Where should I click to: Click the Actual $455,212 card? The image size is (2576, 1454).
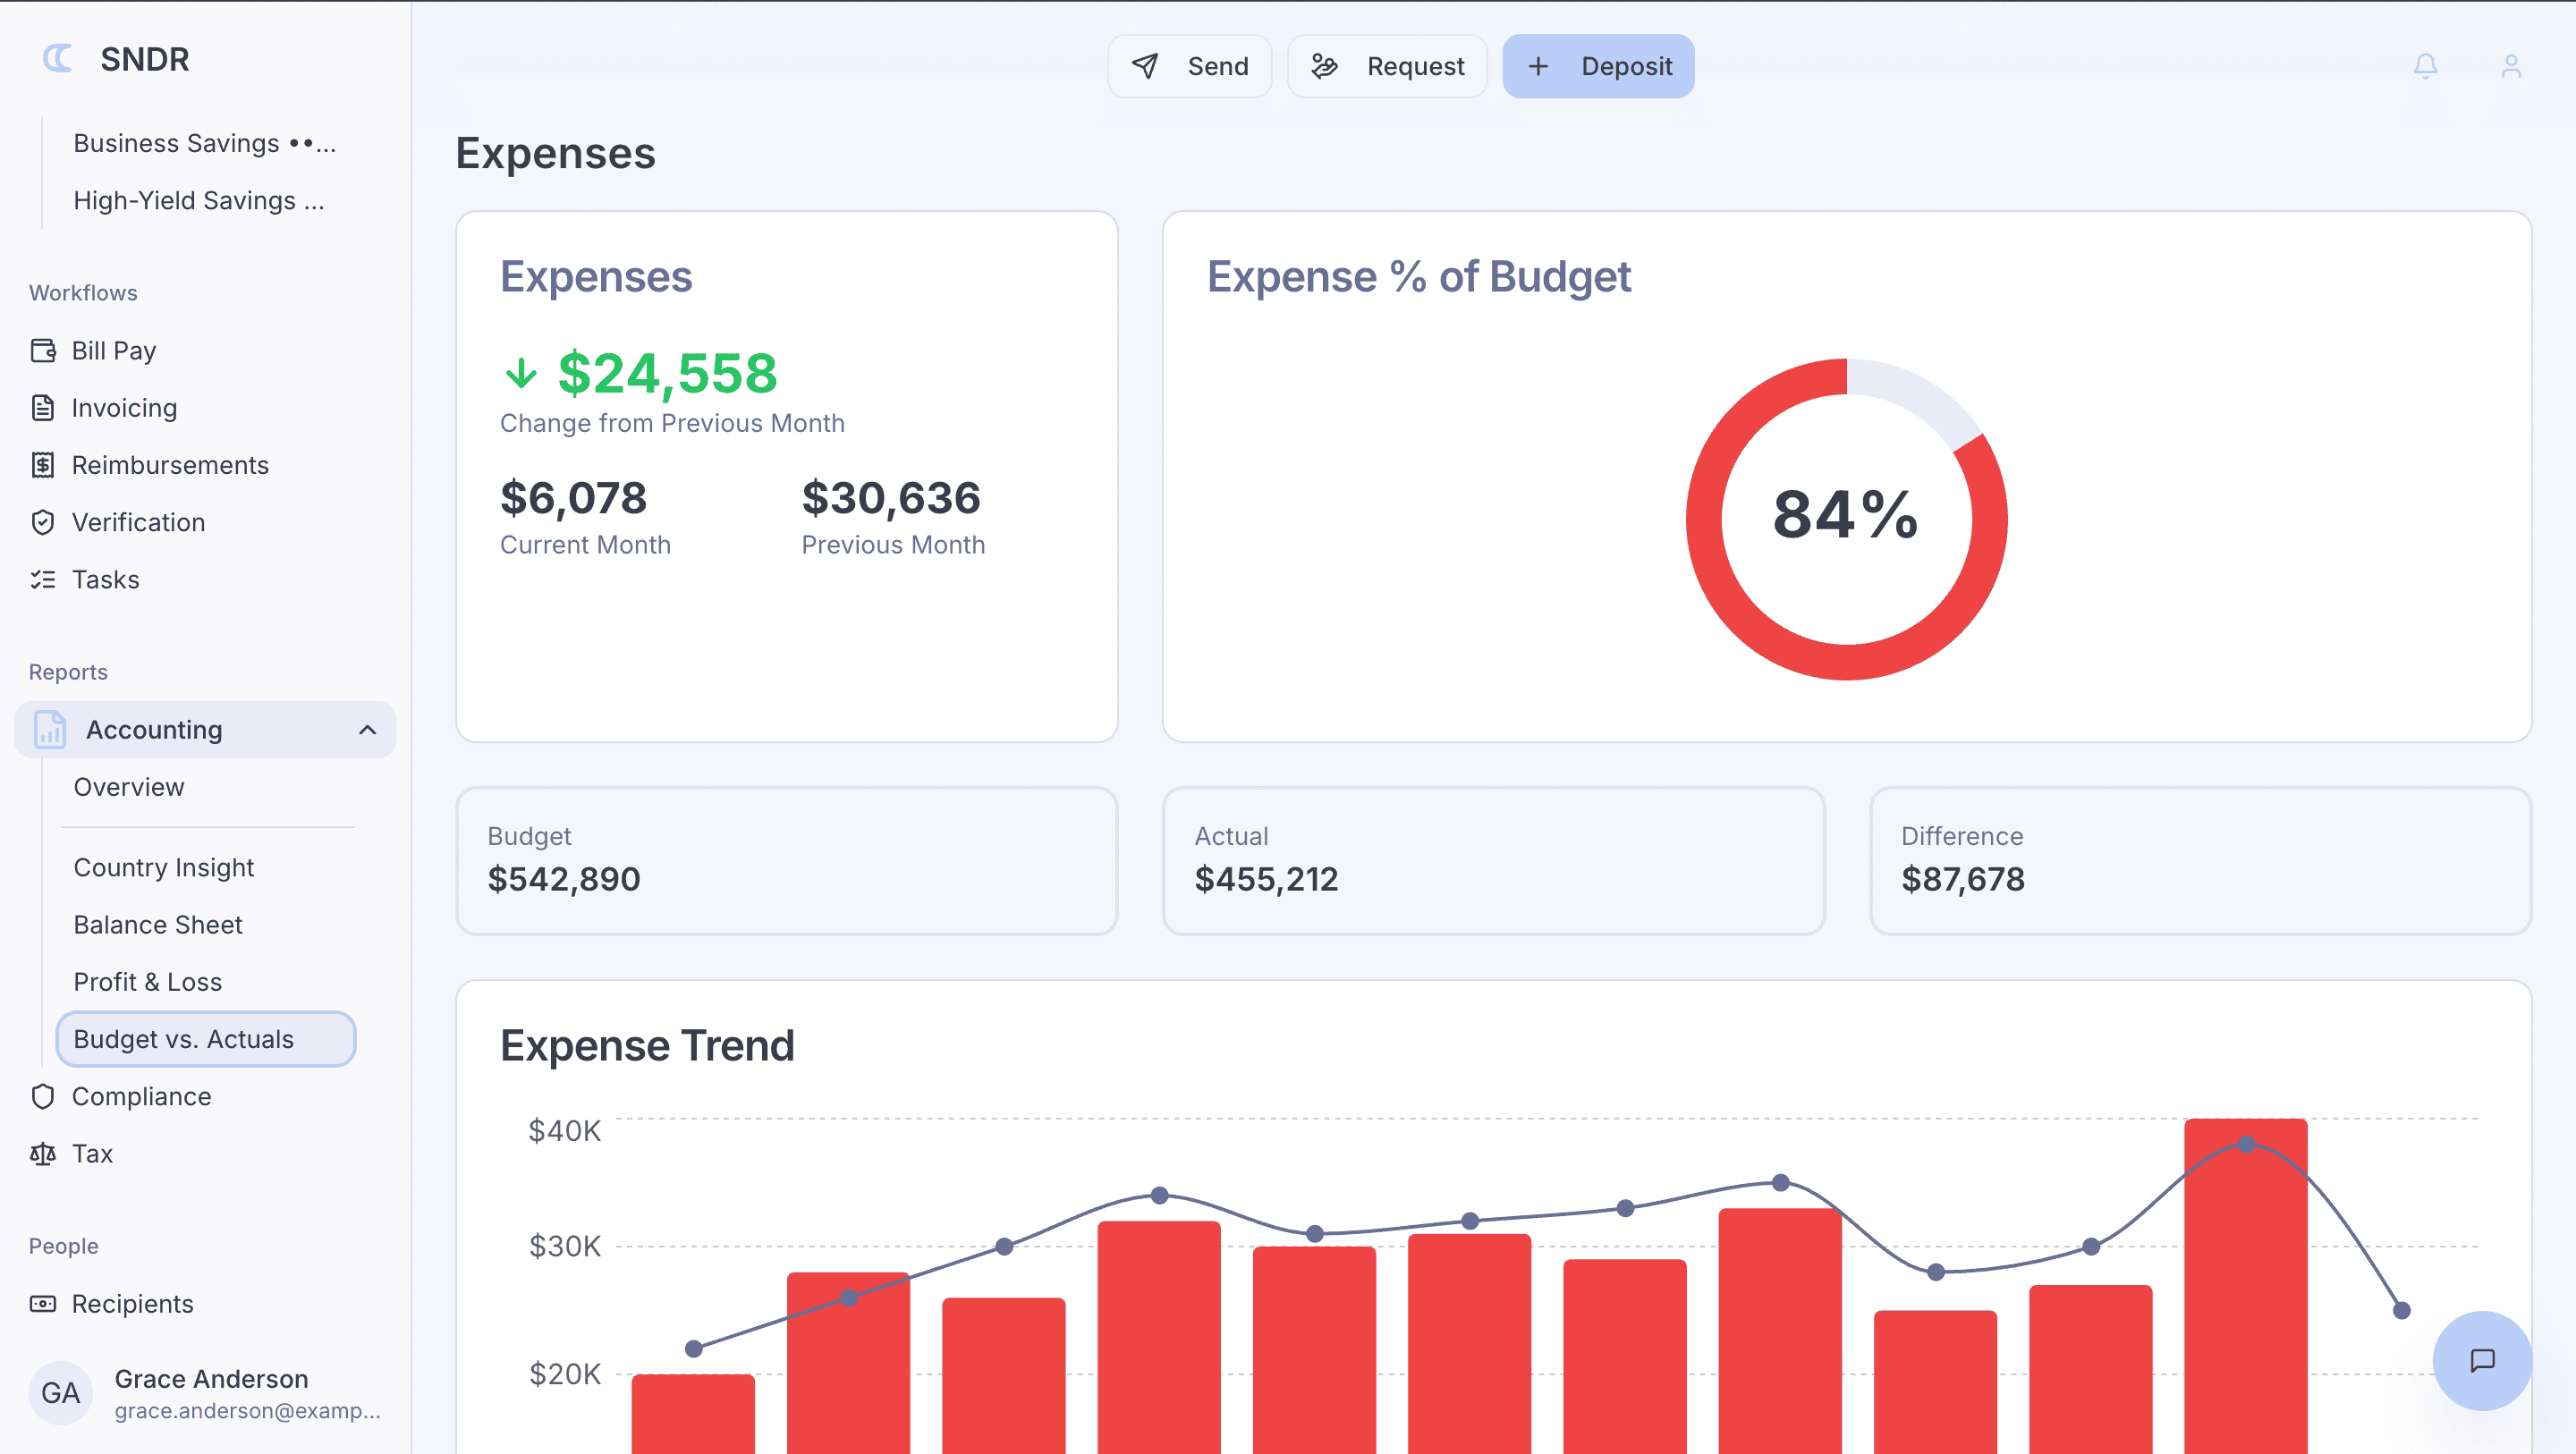pyautogui.click(x=1493, y=860)
